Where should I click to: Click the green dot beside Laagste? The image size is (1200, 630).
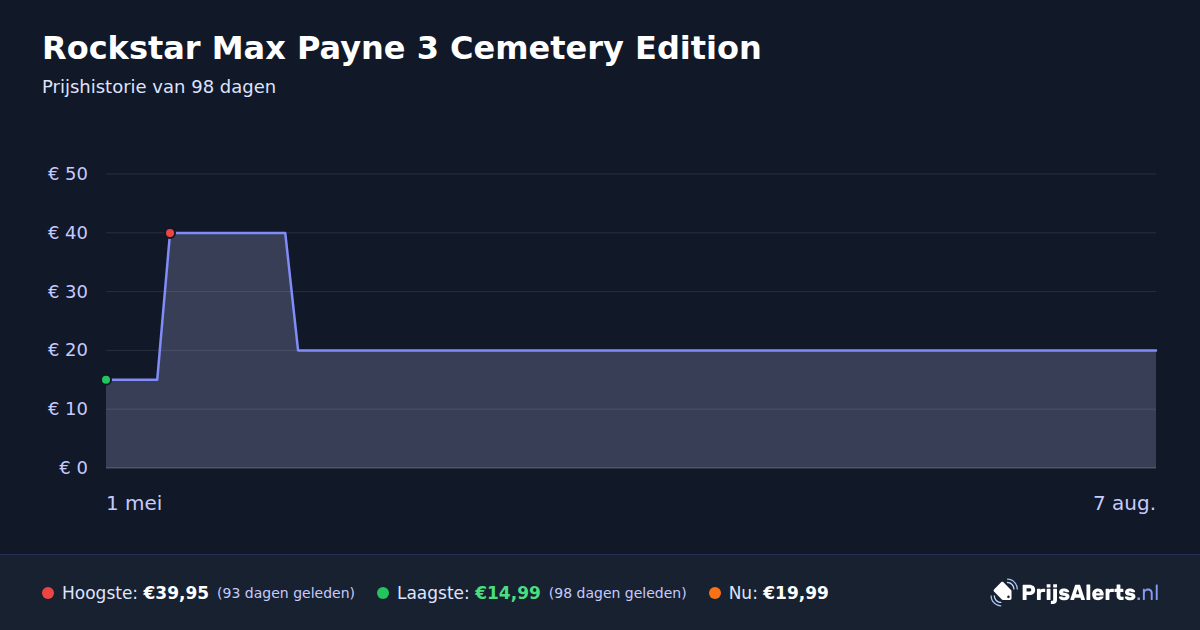pyautogui.click(x=383, y=593)
